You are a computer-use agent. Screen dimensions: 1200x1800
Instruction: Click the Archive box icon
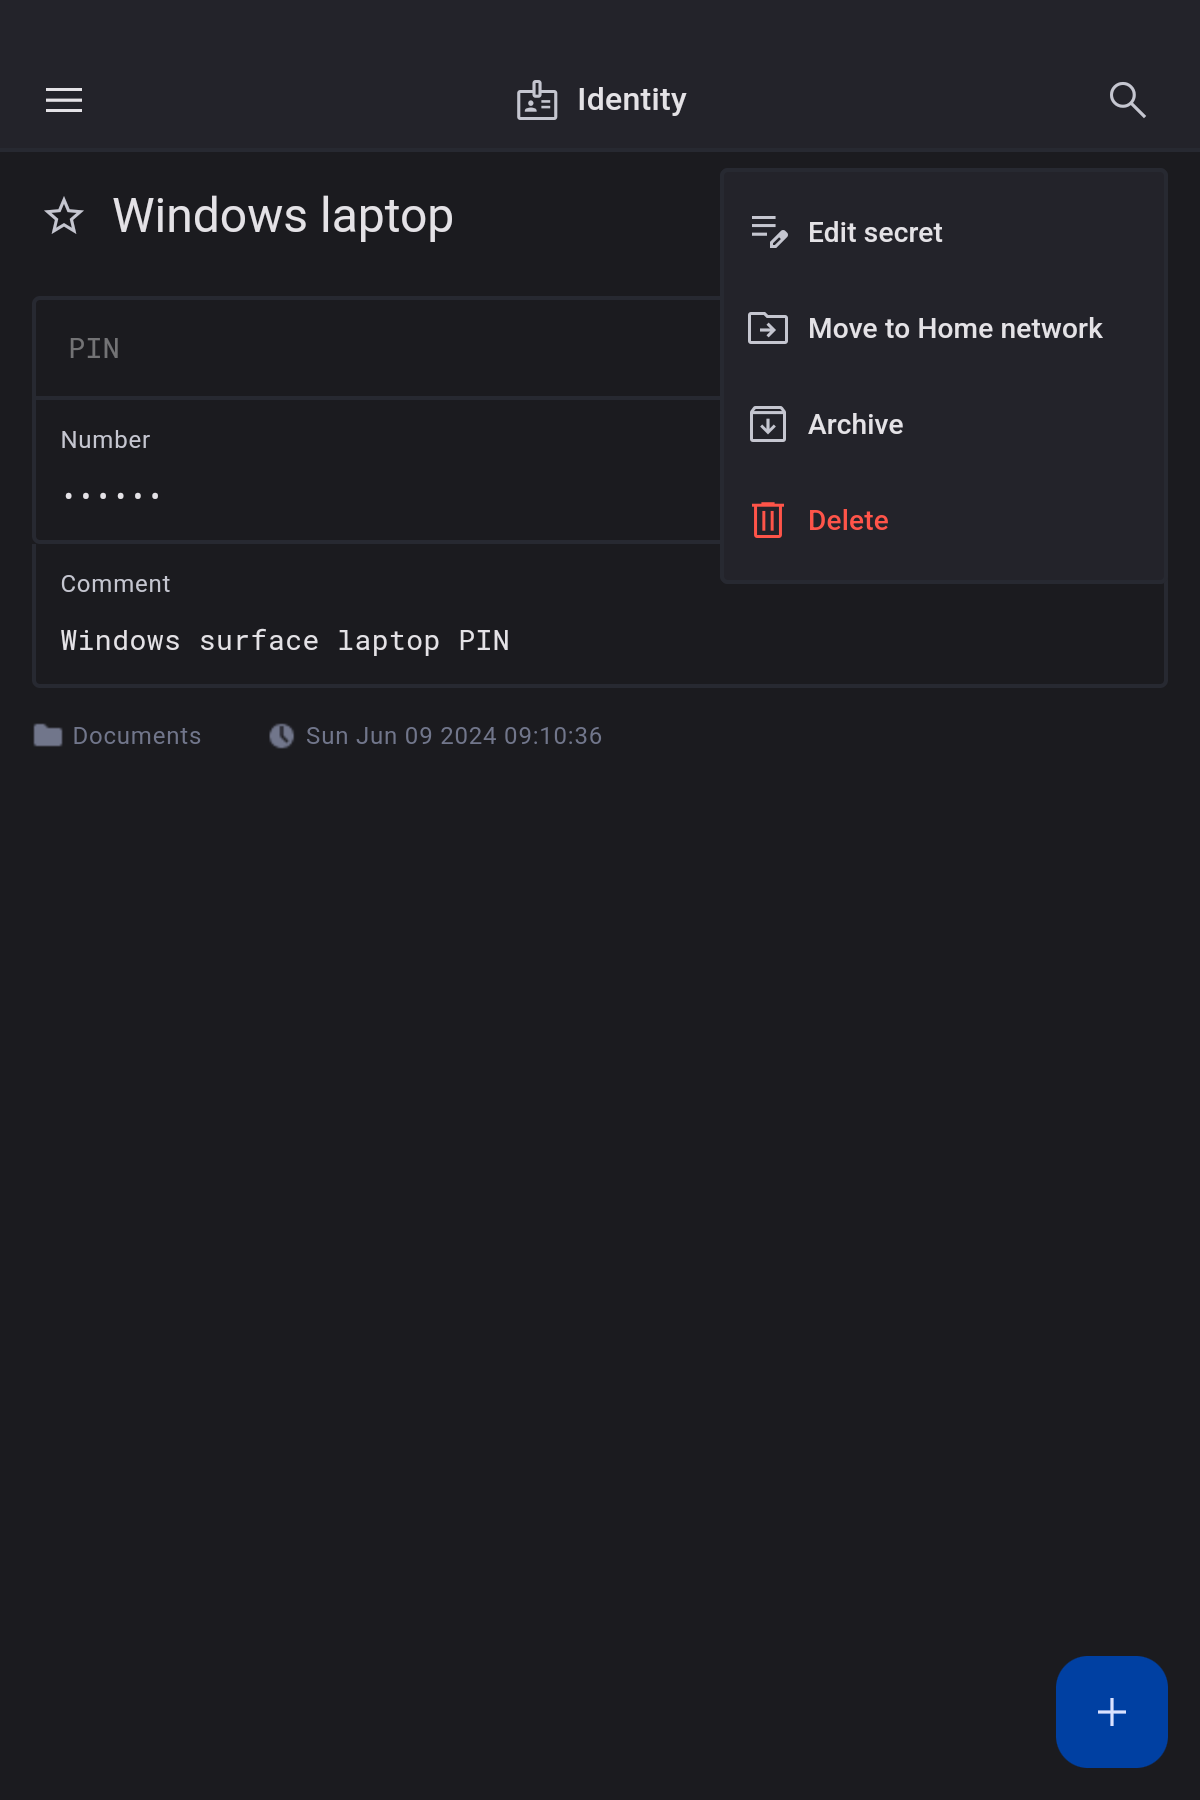(x=768, y=424)
